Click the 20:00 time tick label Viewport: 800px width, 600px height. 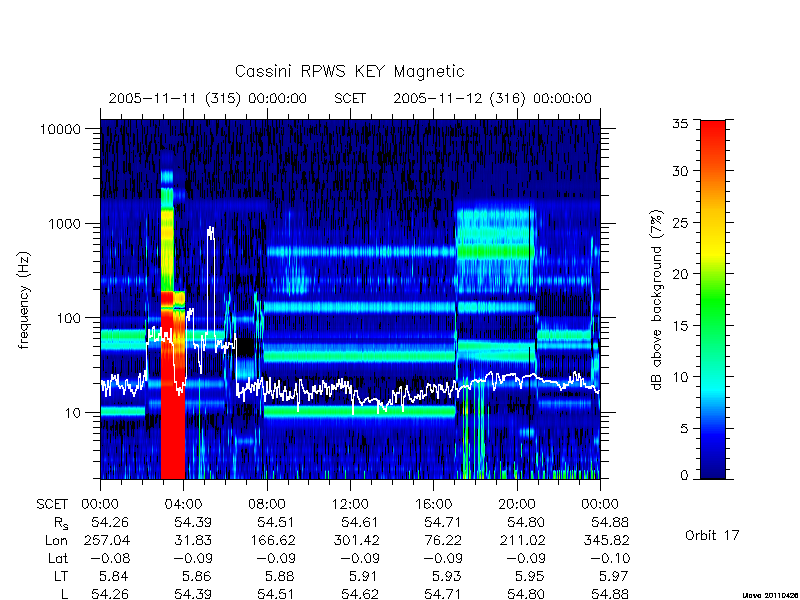517,505
